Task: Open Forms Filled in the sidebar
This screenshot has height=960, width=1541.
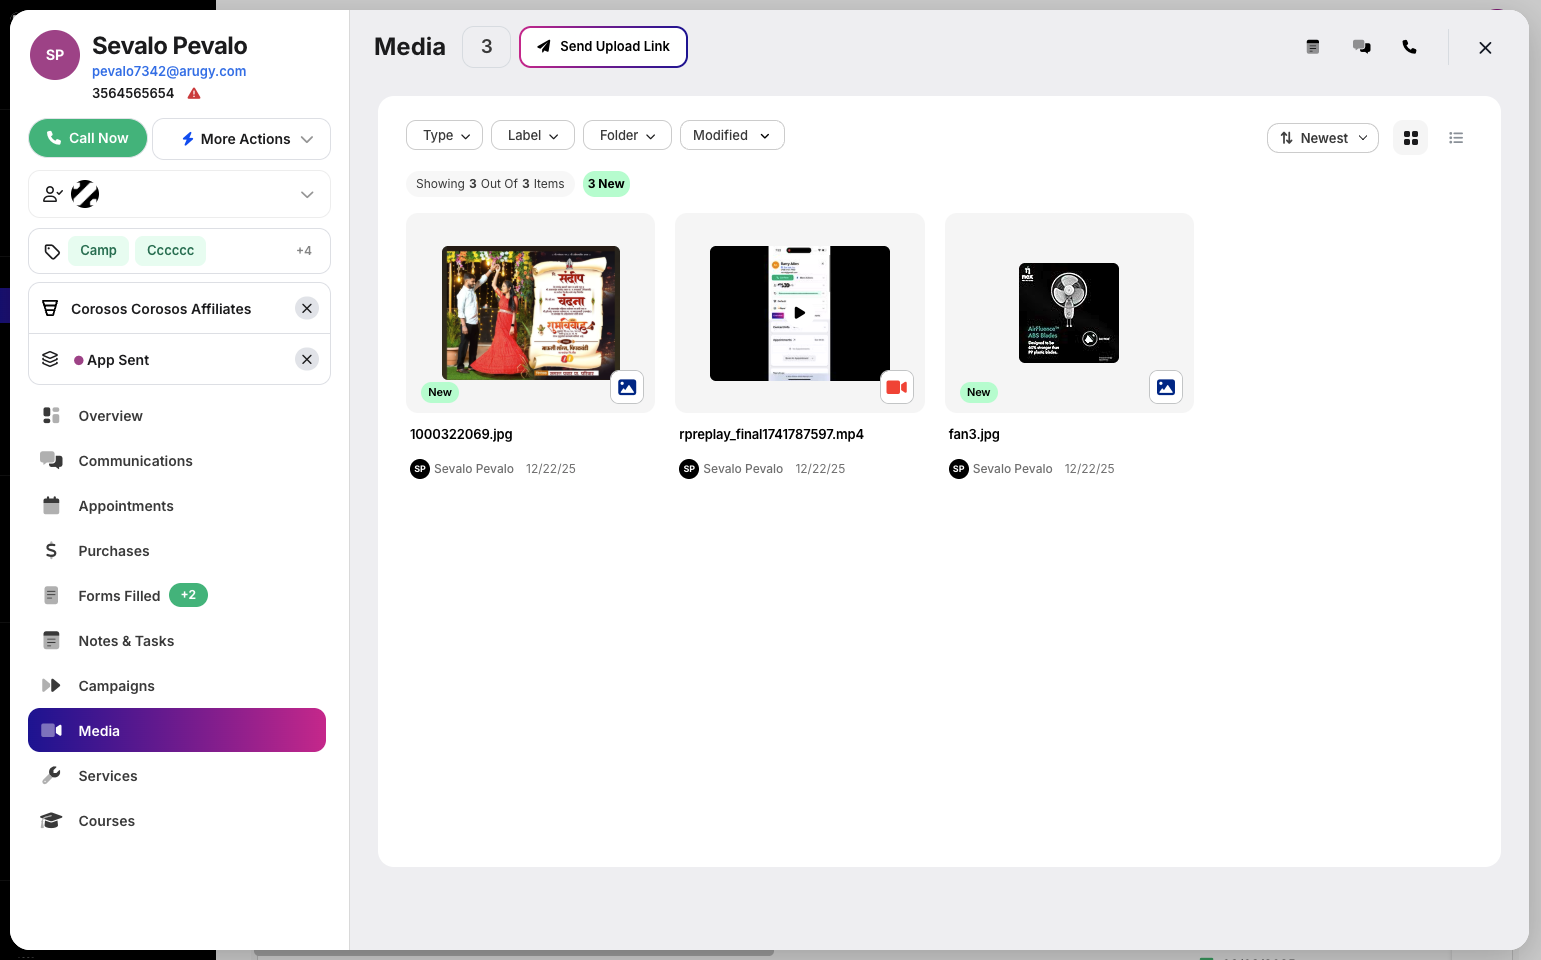Action: [x=177, y=596]
